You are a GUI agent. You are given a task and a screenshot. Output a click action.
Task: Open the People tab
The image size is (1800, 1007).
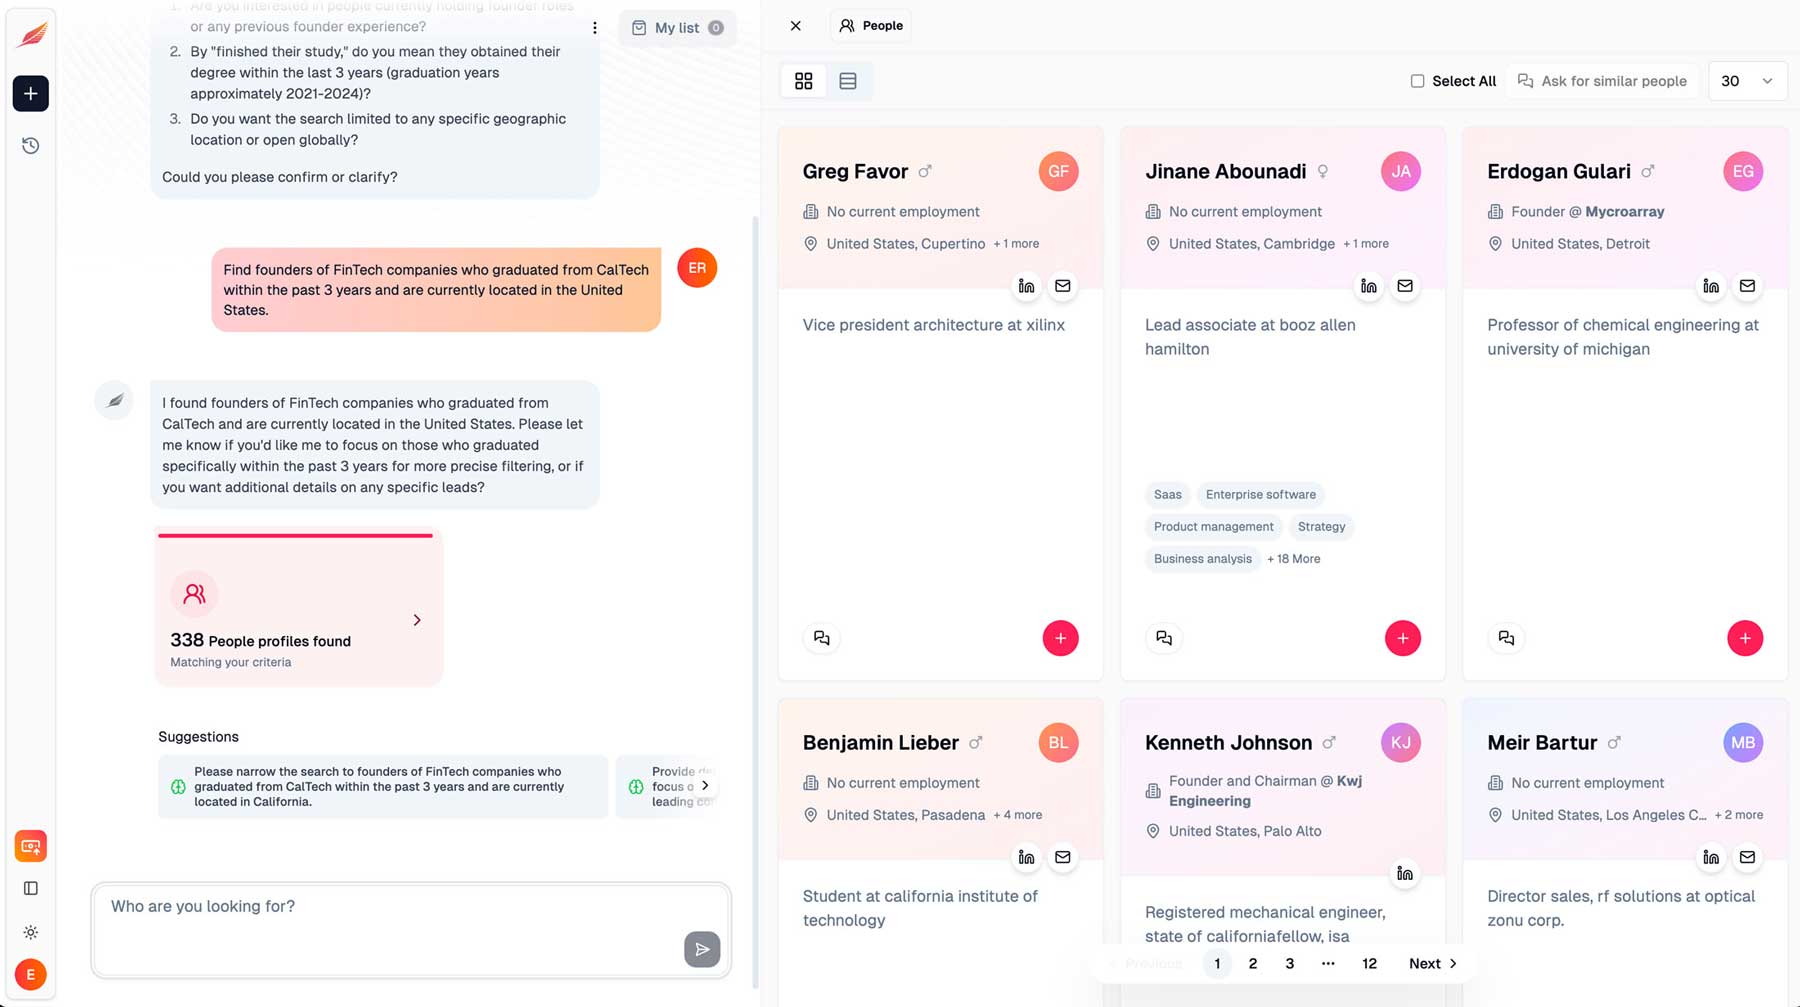pyautogui.click(x=871, y=26)
